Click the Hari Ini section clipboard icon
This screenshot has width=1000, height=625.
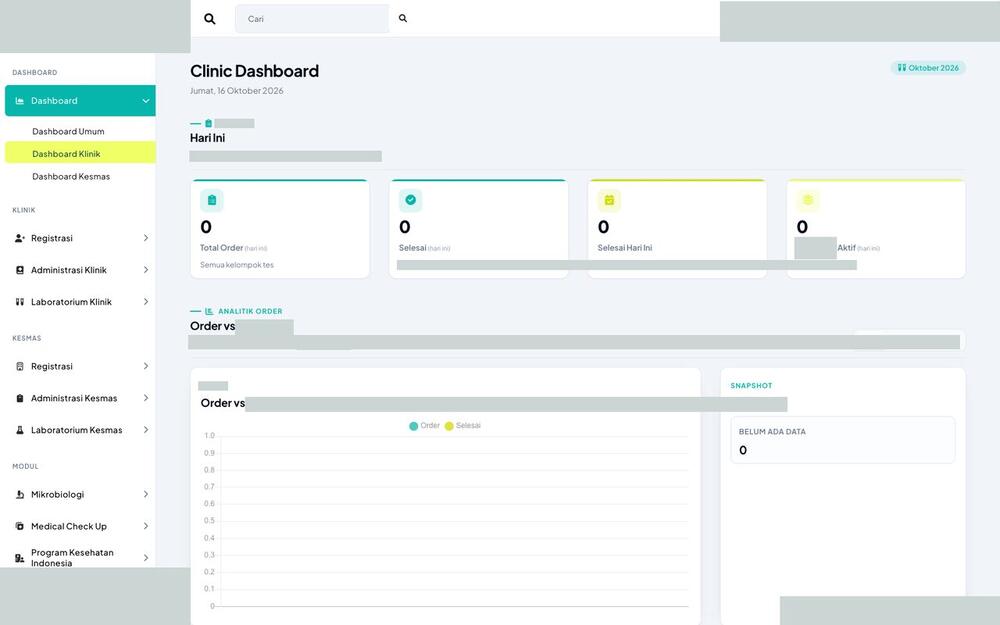[209, 123]
